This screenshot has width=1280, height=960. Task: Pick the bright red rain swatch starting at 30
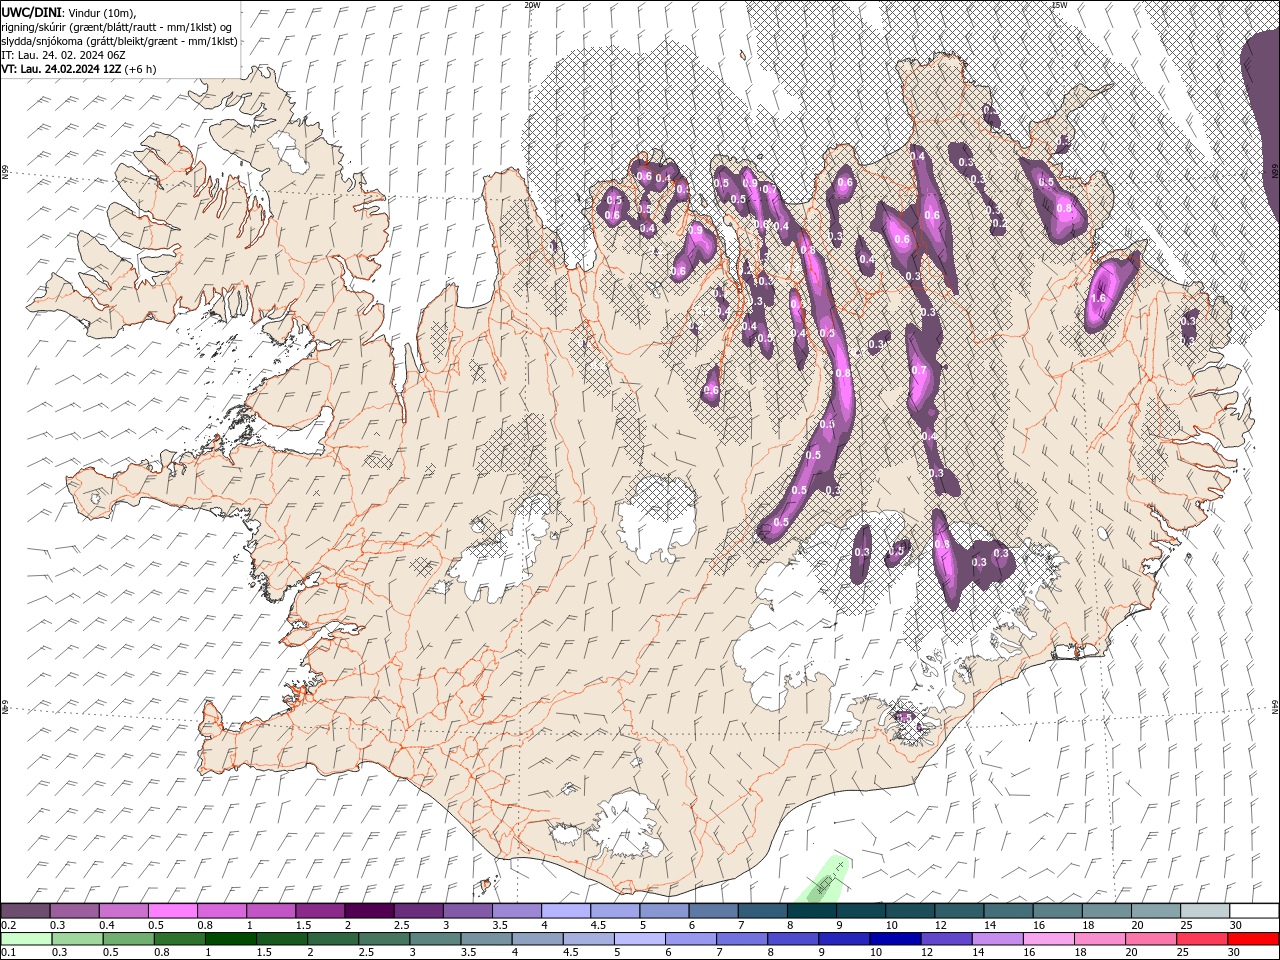(1252, 939)
